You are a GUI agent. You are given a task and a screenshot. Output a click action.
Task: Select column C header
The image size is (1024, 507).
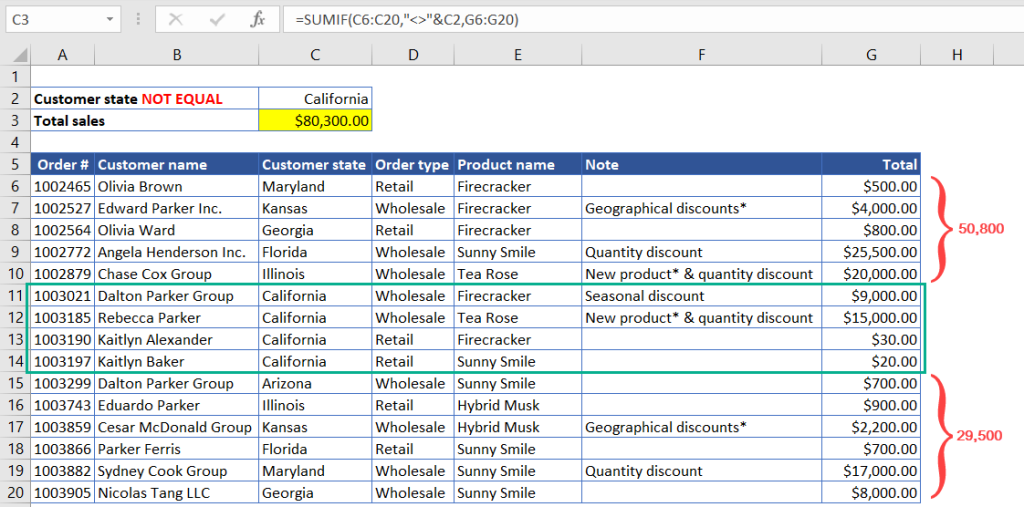315,55
